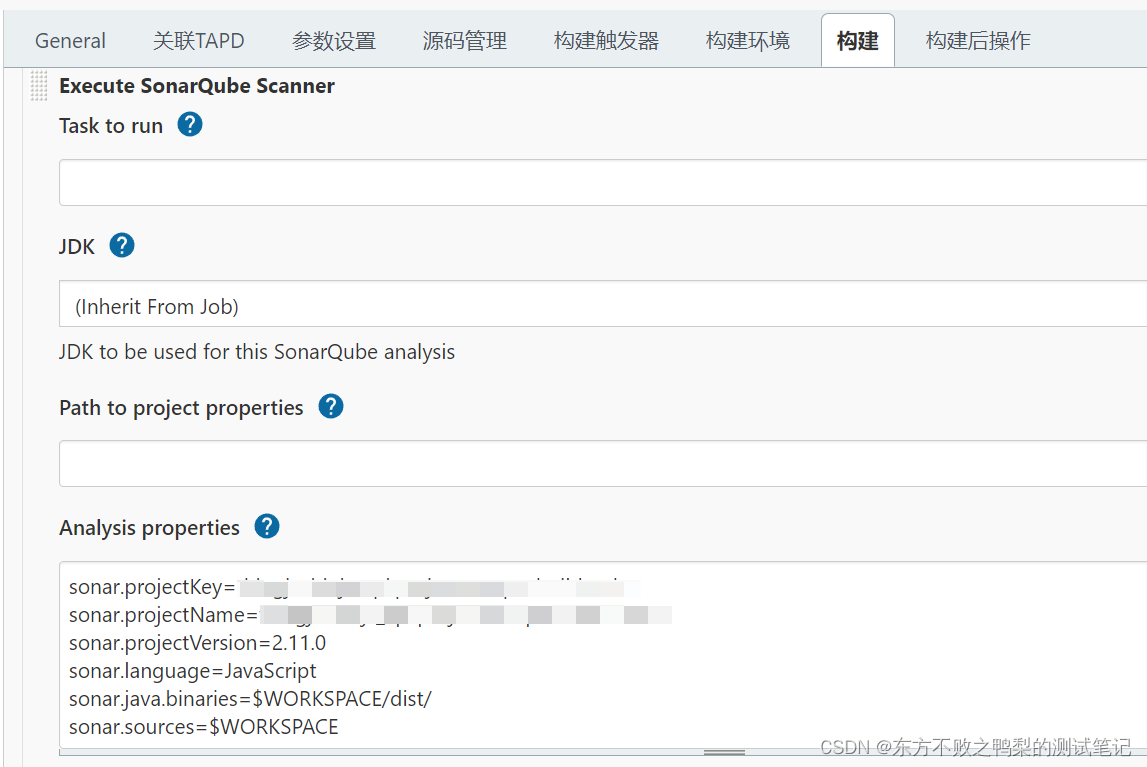Open the JDK help icon
The height and width of the screenshot is (767, 1147).
[121, 245]
